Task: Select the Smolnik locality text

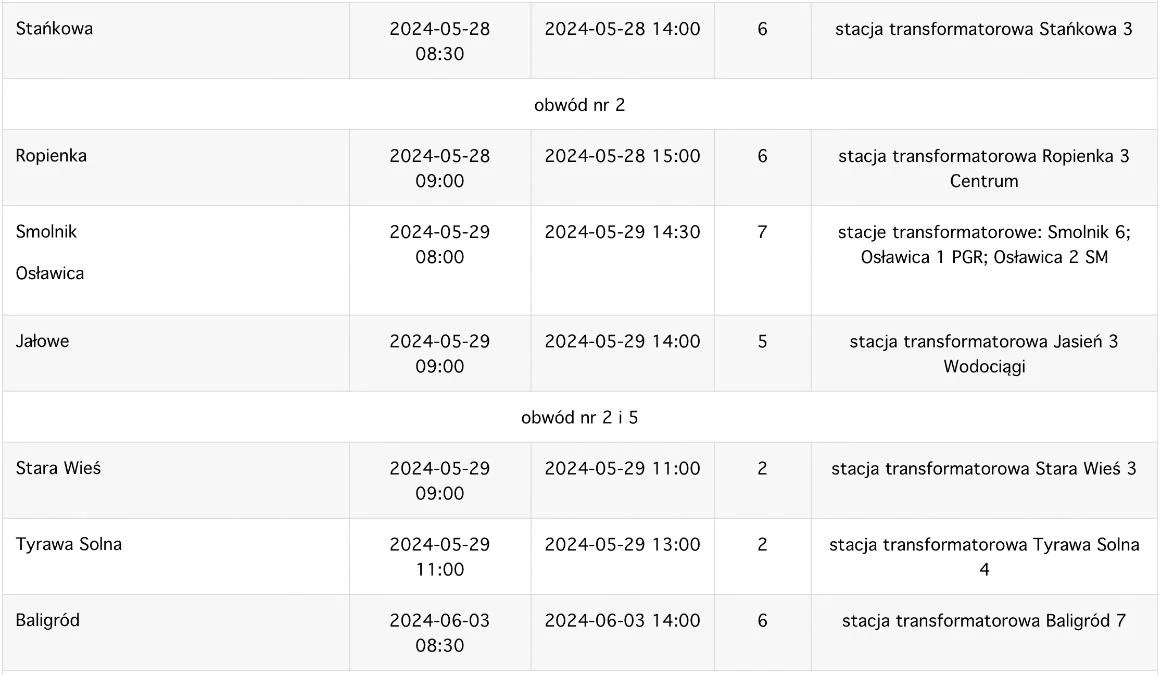Action: coord(46,232)
